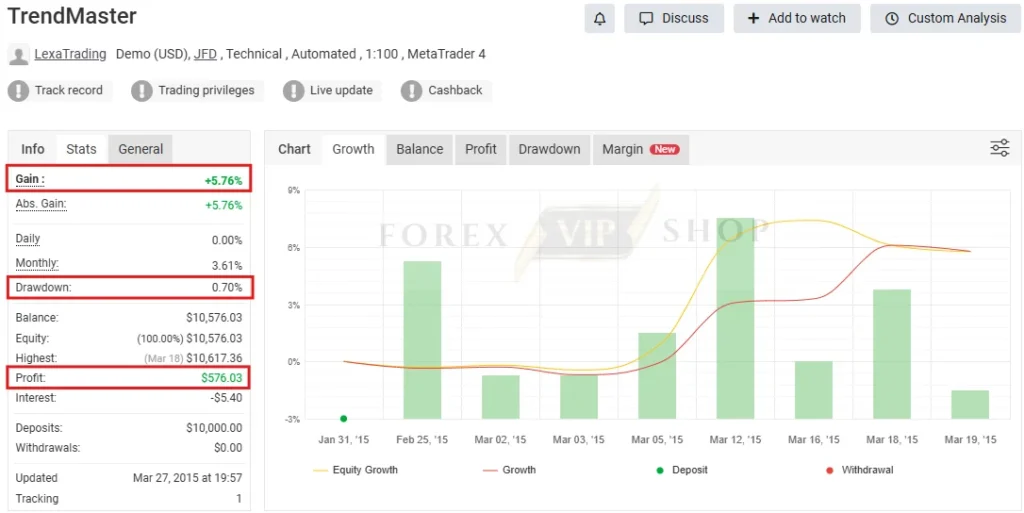Click the Feb 25, '15 bar
1024x513 pixels.
click(422, 339)
